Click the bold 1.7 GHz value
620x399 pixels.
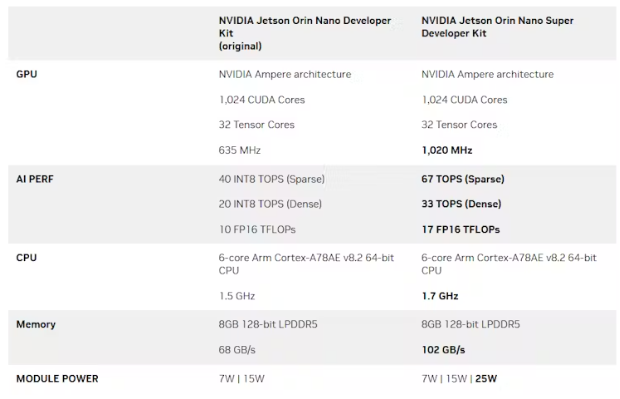pos(440,296)
